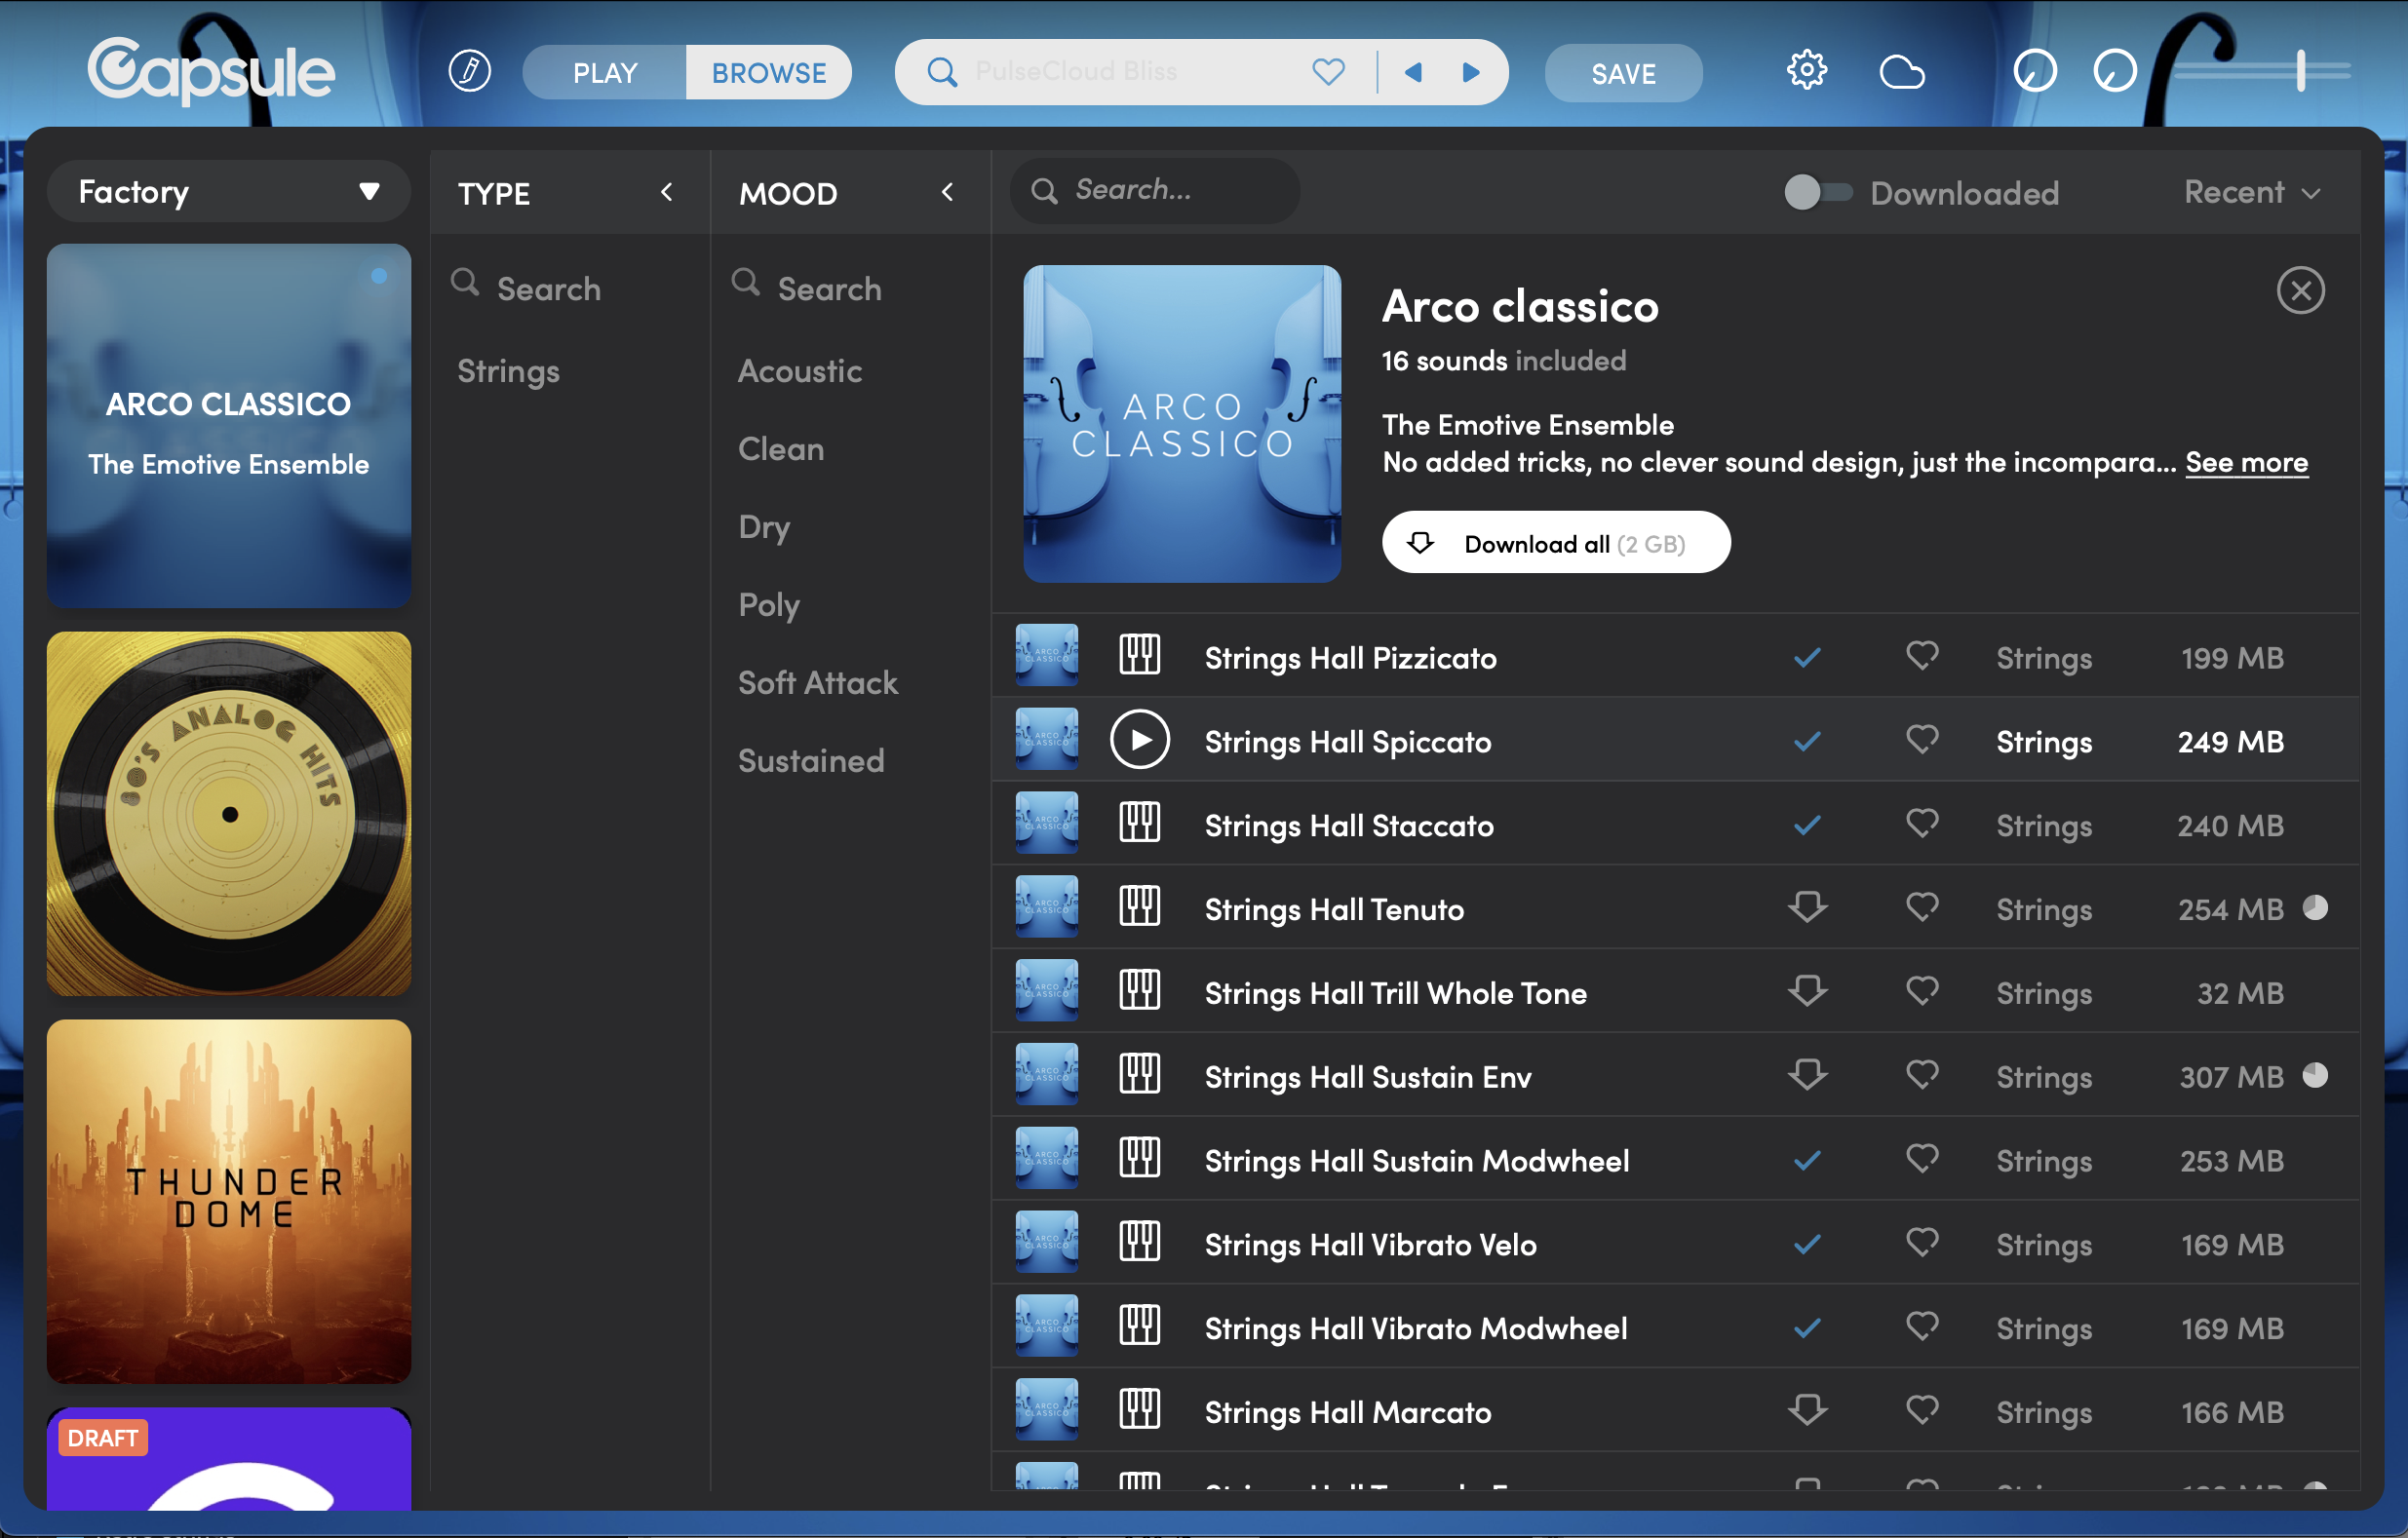Adjust the master volume slider

(x=2300, y=71)
